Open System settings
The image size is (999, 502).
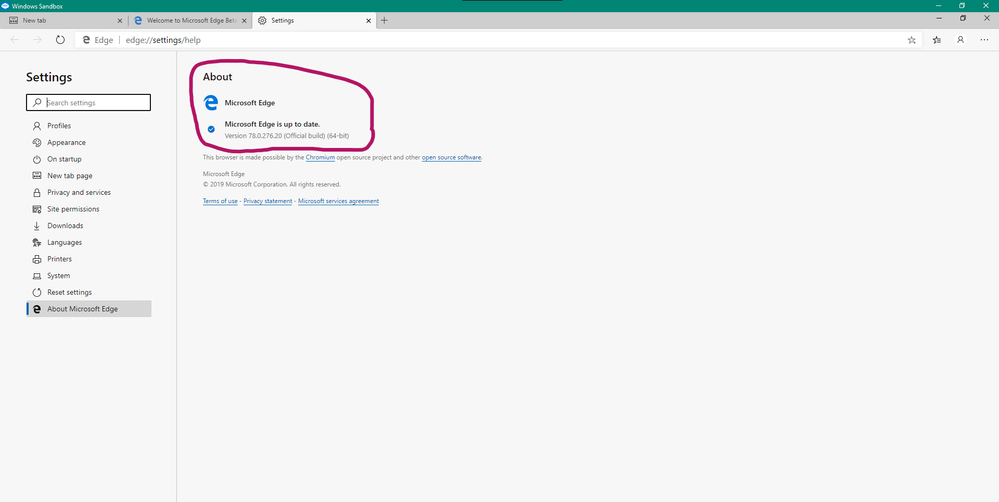pyautogui.click(x=89, y=275)
